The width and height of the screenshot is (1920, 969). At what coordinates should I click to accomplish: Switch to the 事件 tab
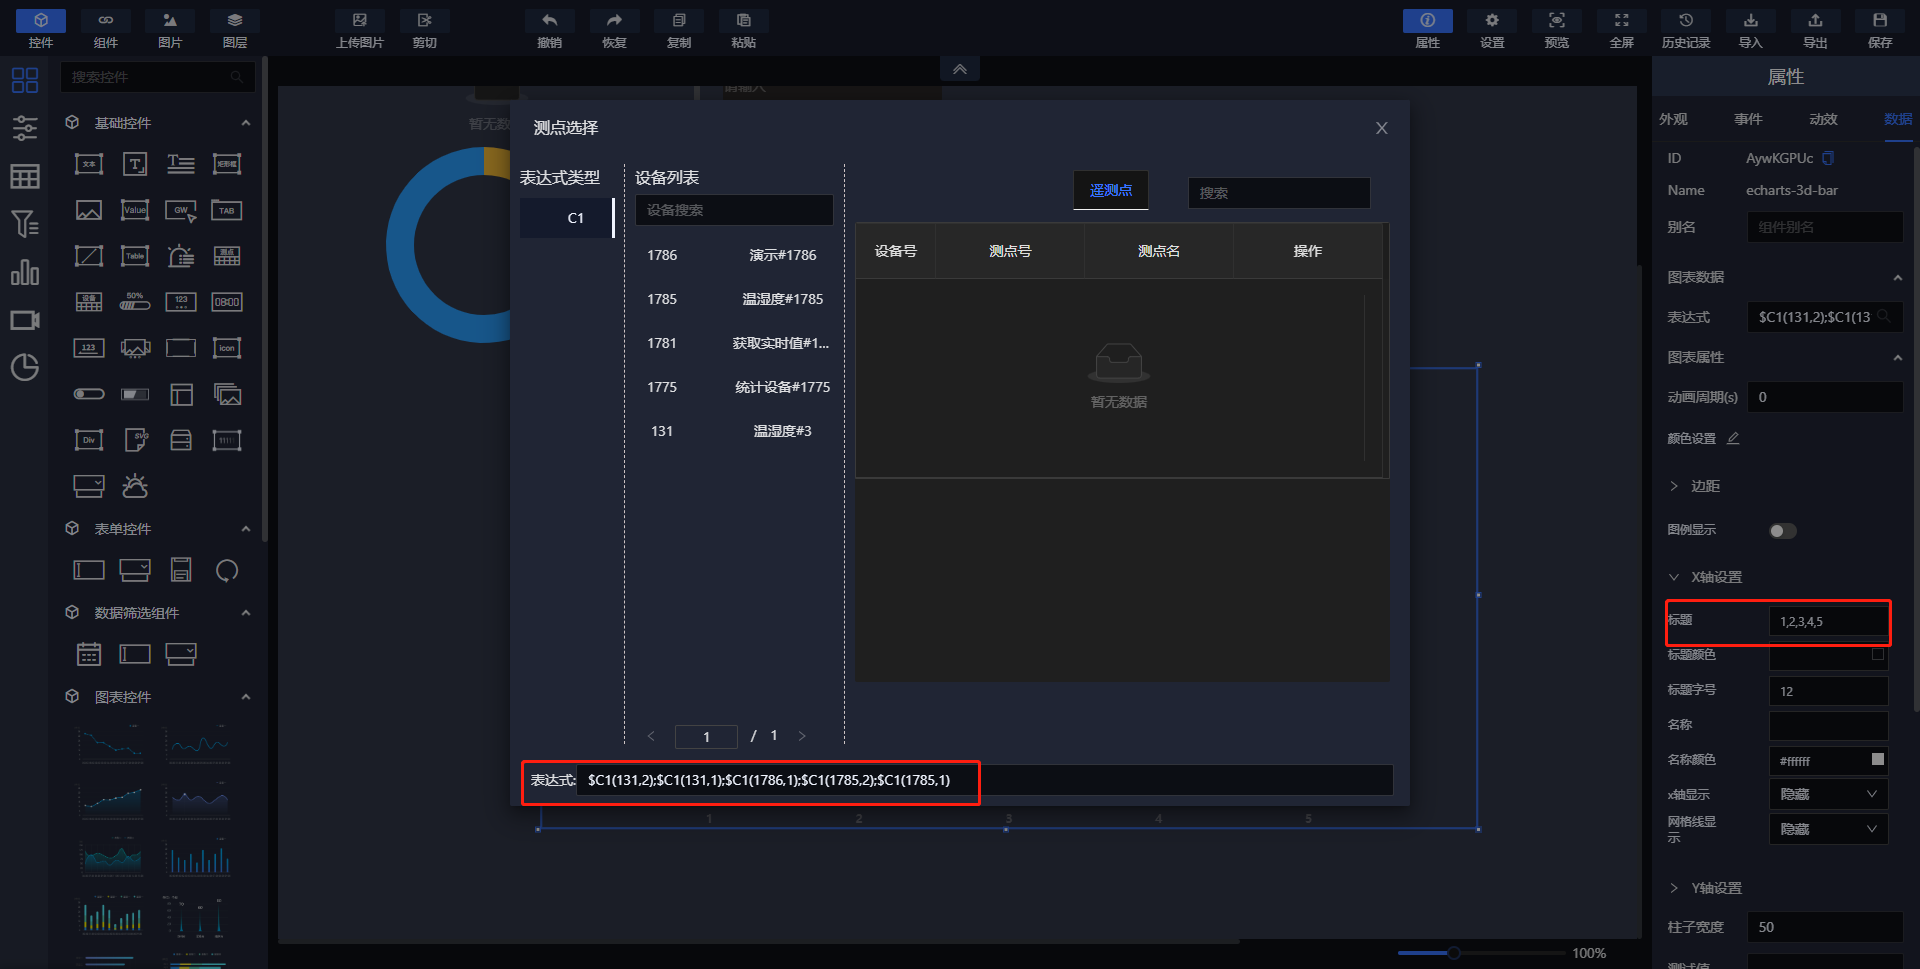point(1748,119)
